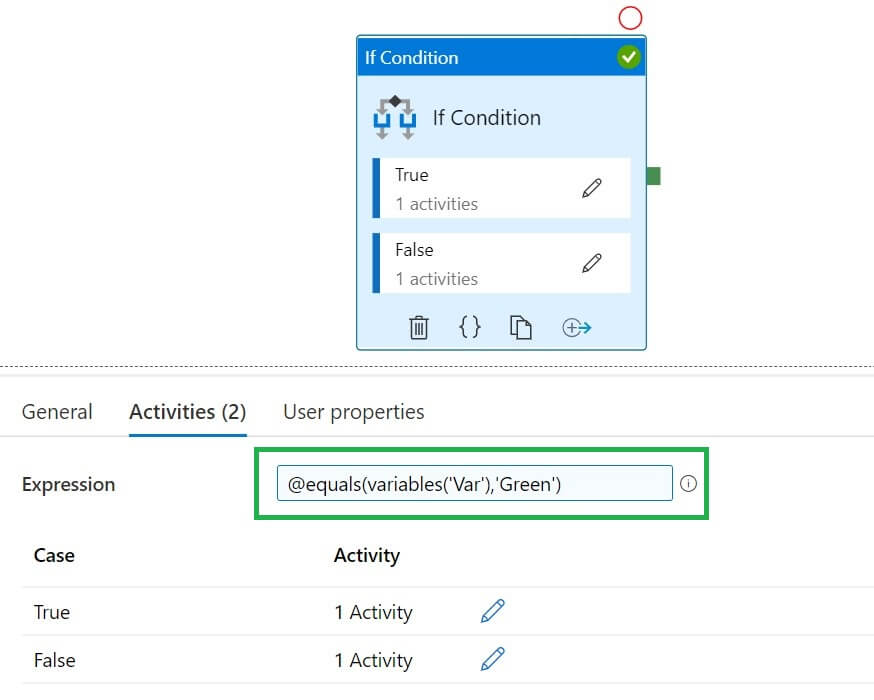Screen dimensions: 874x700
Task: Click the green validation checkmark icon
Action: 628,57
